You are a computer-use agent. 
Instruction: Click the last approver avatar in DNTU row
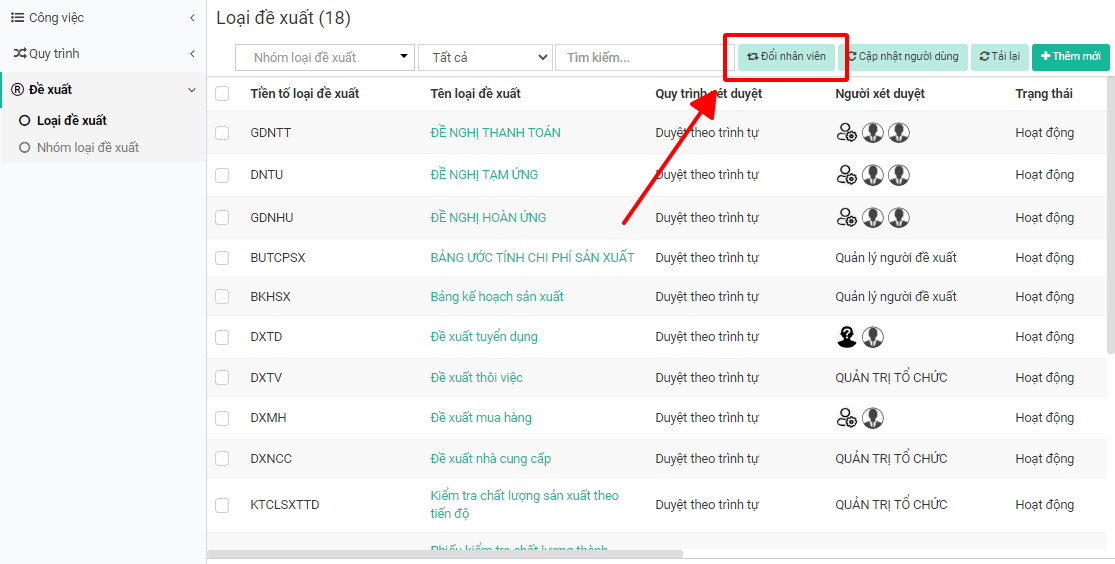pyautogui.click(x=899, y=175)
